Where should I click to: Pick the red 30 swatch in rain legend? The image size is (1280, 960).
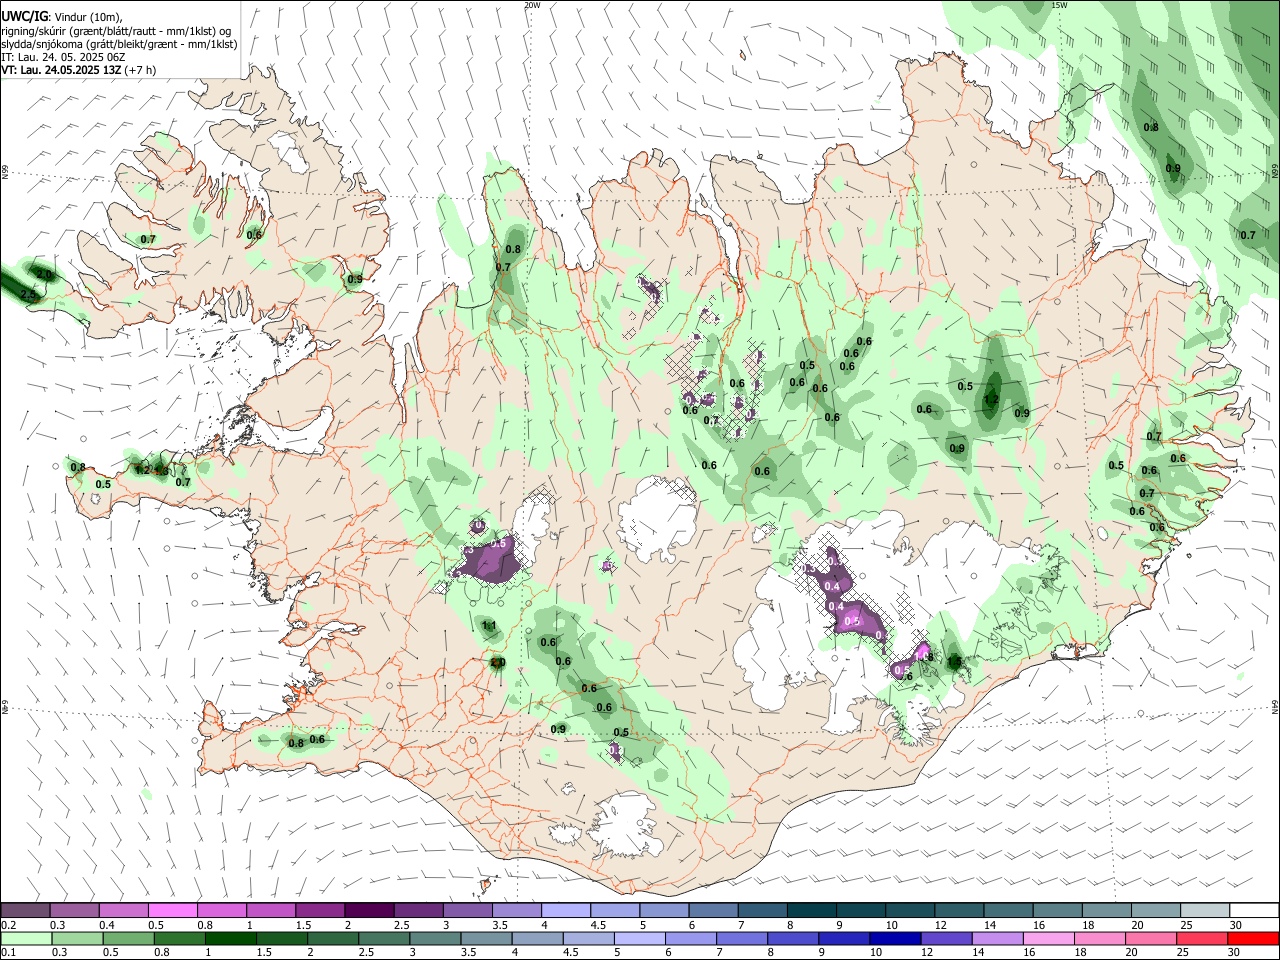click(x=1253, y=939)
